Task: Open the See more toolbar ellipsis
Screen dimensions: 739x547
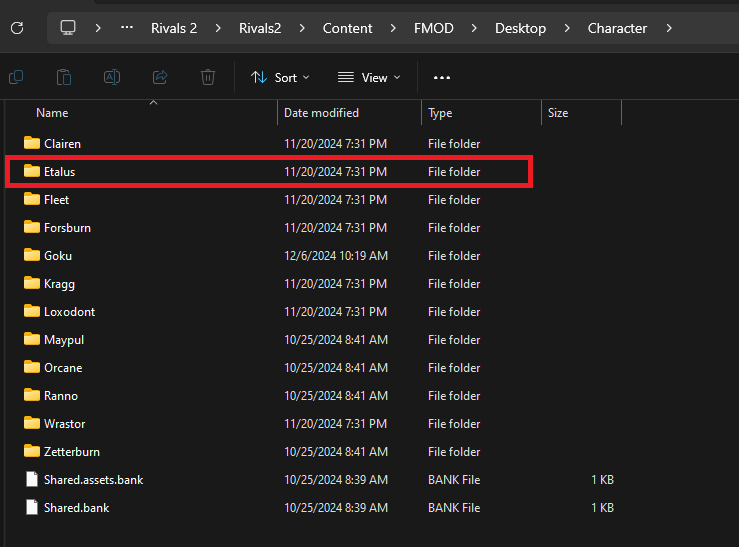Action: click(x=442, y=77)
